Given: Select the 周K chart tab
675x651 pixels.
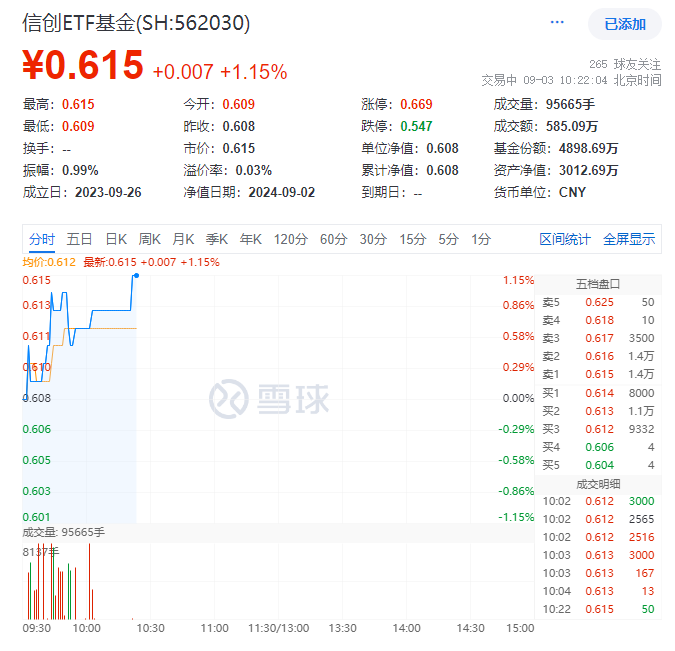Looking at the screenshot, I should pos(149,239).
